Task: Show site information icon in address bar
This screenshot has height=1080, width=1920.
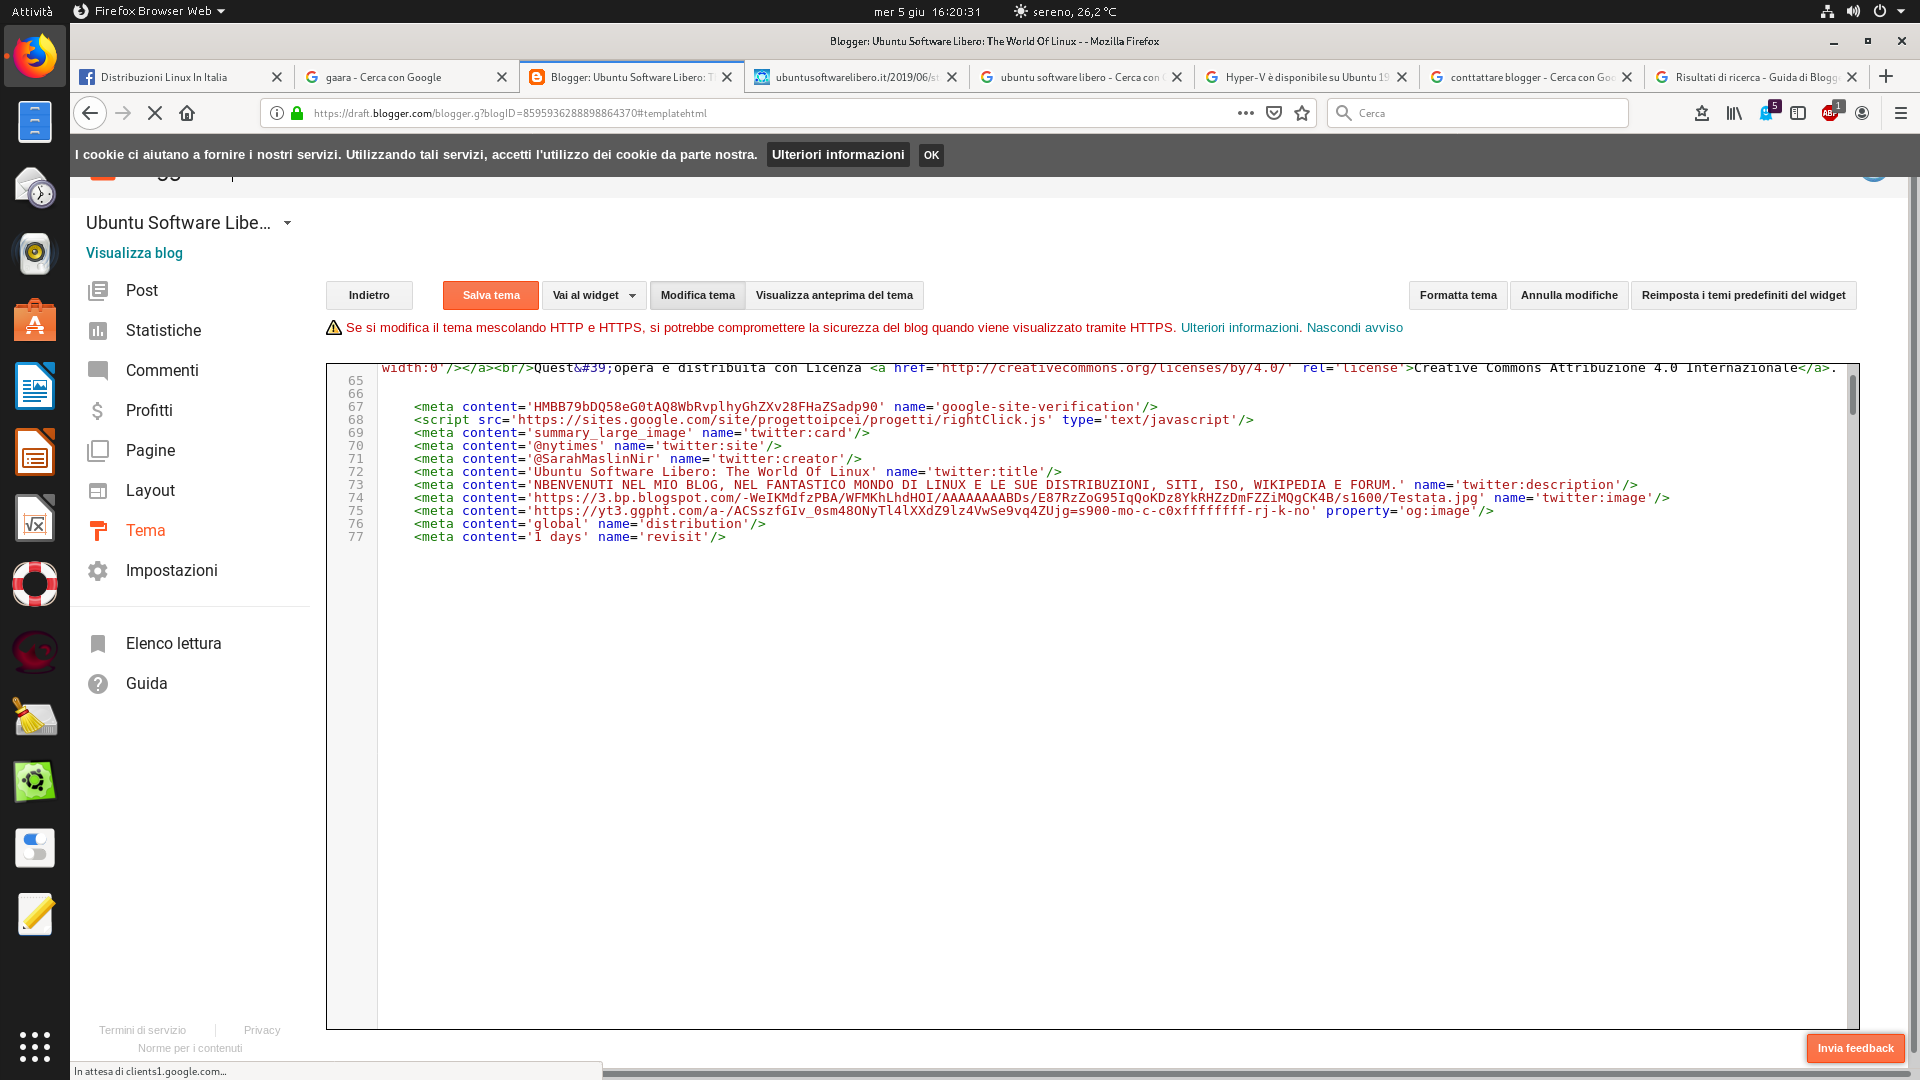Action: click(x=277, y=113)
